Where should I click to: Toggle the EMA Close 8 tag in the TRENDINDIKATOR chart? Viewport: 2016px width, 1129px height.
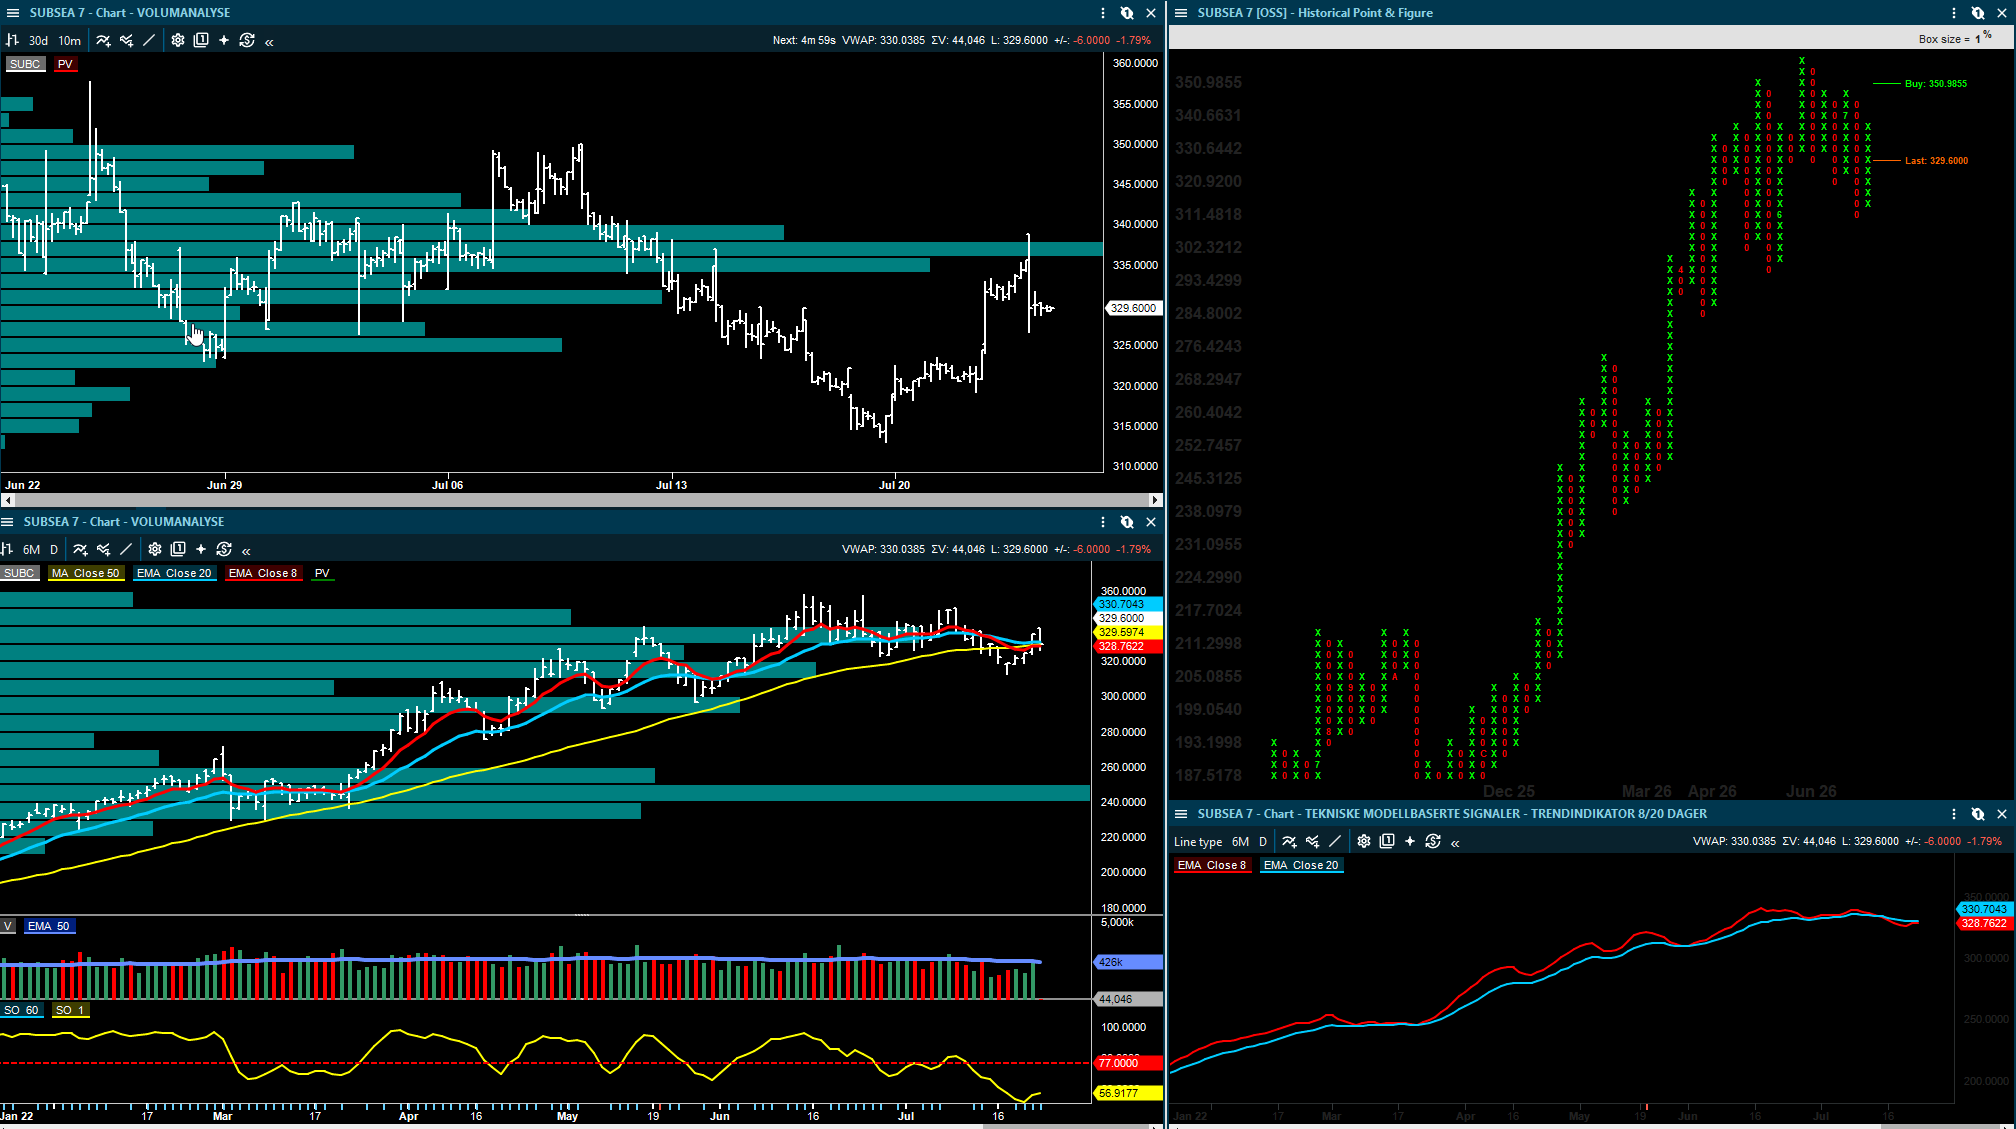pyautogui.click(x=1211, y=865)
